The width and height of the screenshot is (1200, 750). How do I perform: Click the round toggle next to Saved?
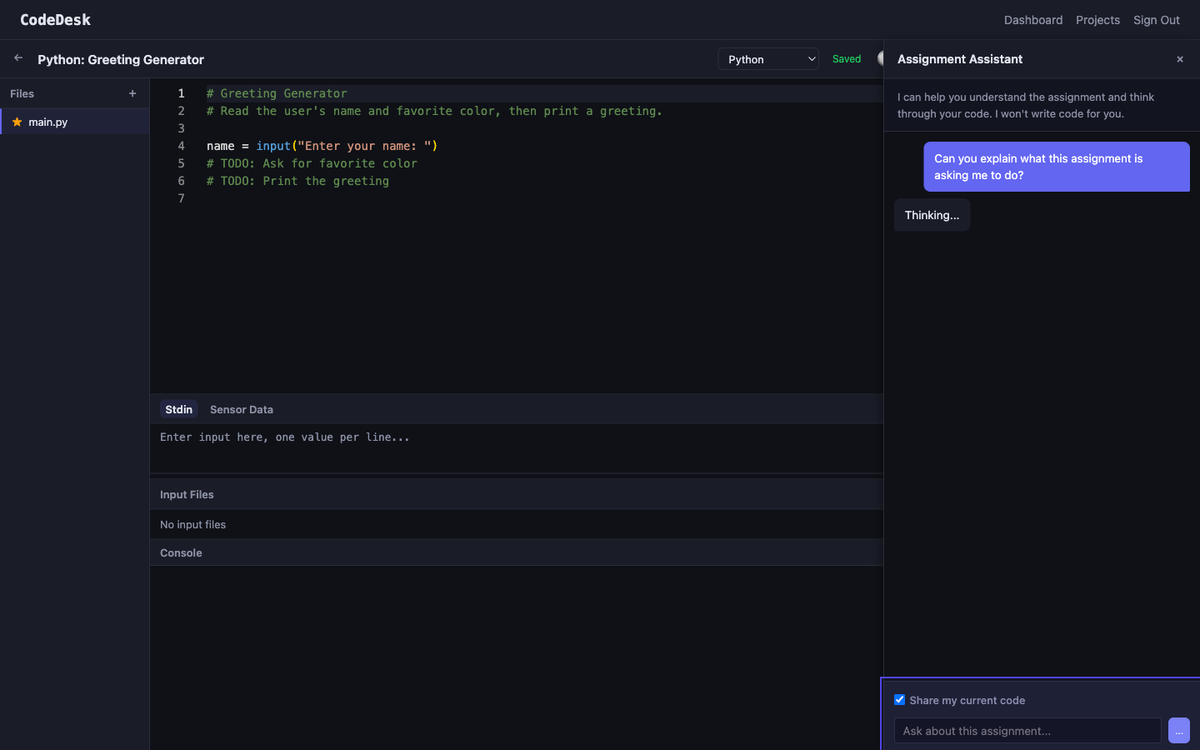pos(881,59)
